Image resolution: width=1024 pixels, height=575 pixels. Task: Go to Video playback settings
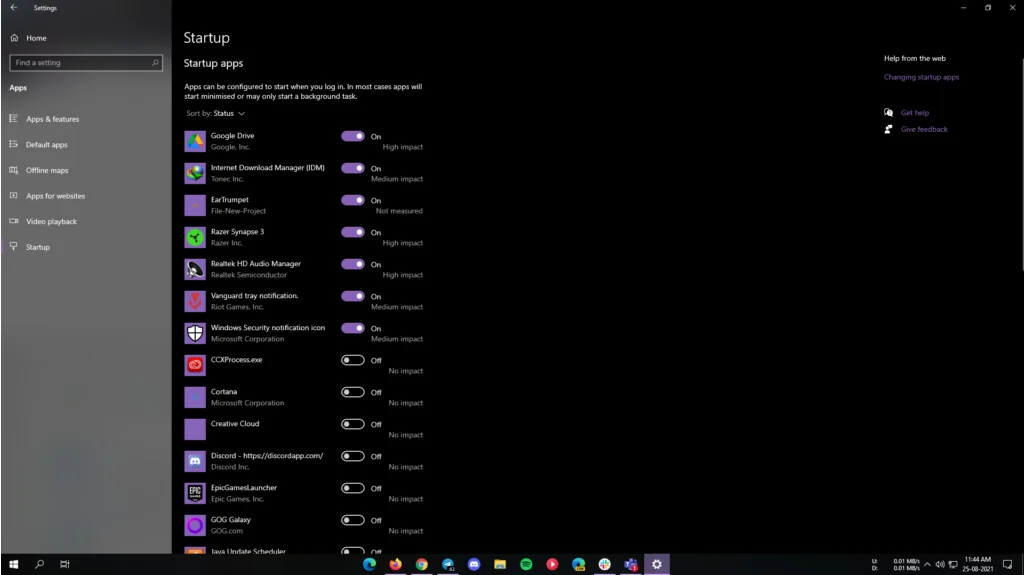pyautogui.click(x=51, y=222)
